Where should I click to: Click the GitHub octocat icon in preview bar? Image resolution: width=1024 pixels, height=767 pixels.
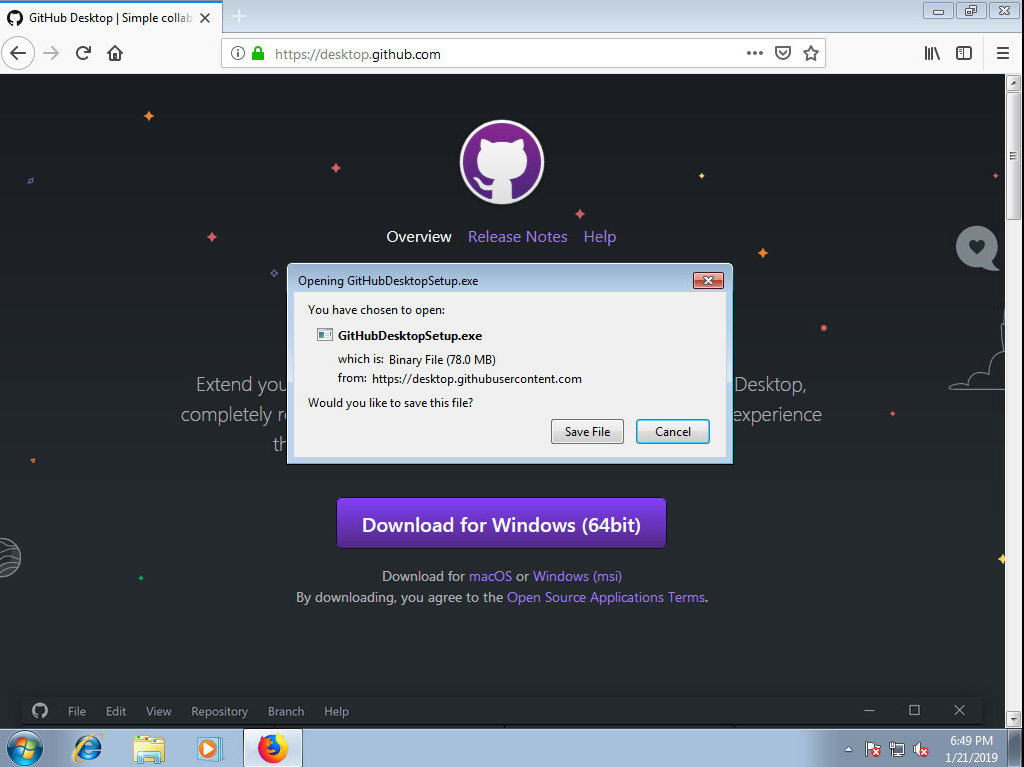40,710
